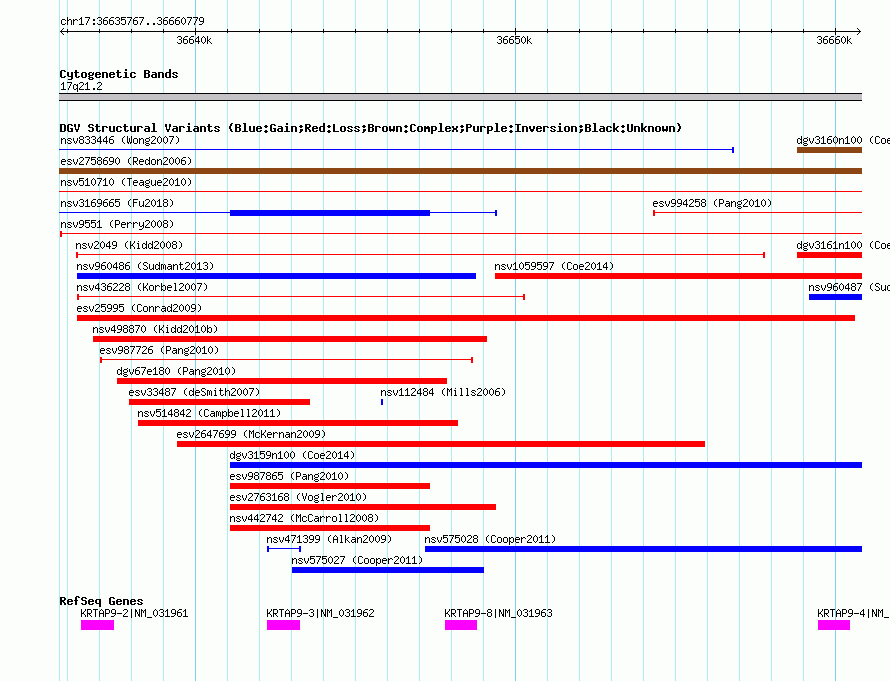This screenshot has width=890, height=681.
Task: Click the red esv2647699 (McKernan2009) bar
Action: click(x=441, y=444)
